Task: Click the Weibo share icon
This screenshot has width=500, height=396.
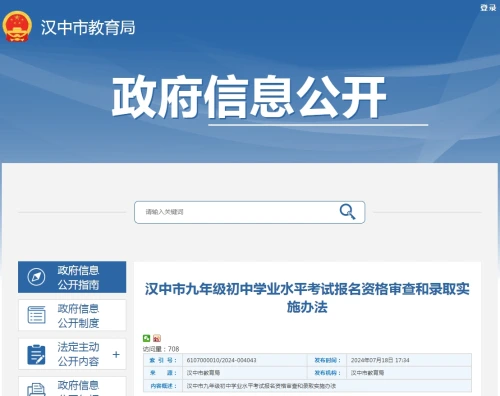Action: tap(157, 338)
